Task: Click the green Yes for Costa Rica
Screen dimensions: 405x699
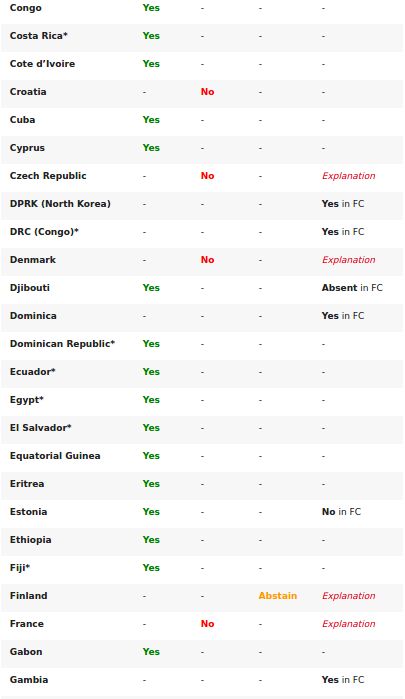Action: pos(151,36)
